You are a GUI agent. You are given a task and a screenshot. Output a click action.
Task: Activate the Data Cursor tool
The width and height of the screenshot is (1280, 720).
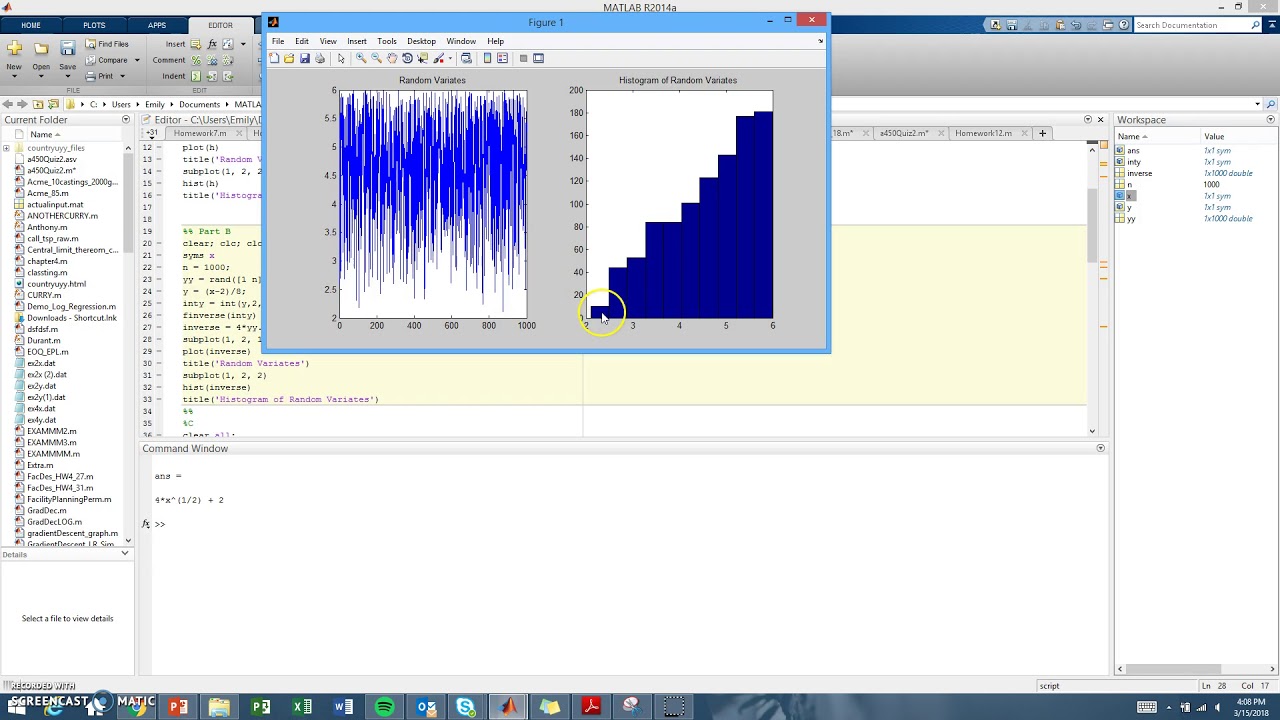[422, 58]
